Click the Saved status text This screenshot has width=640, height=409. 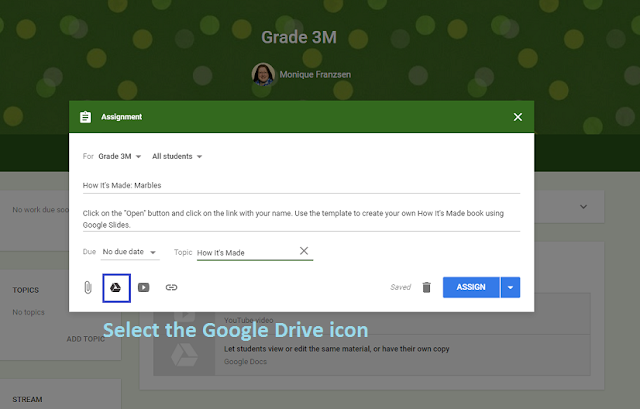400,287
